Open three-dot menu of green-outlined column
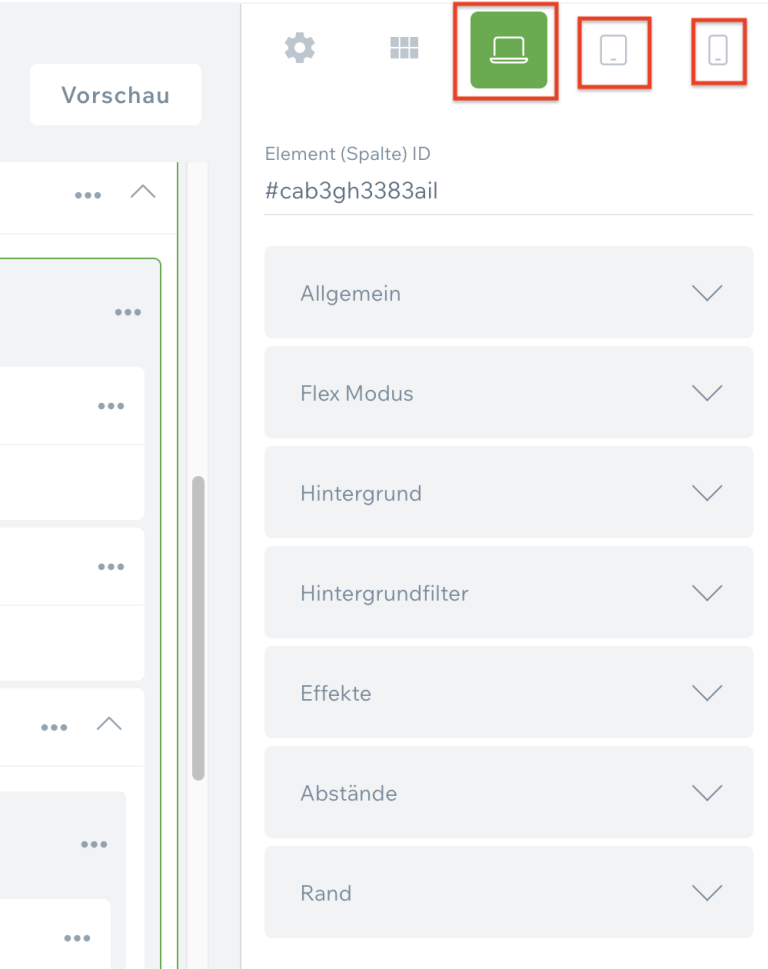 pos(127,313)
